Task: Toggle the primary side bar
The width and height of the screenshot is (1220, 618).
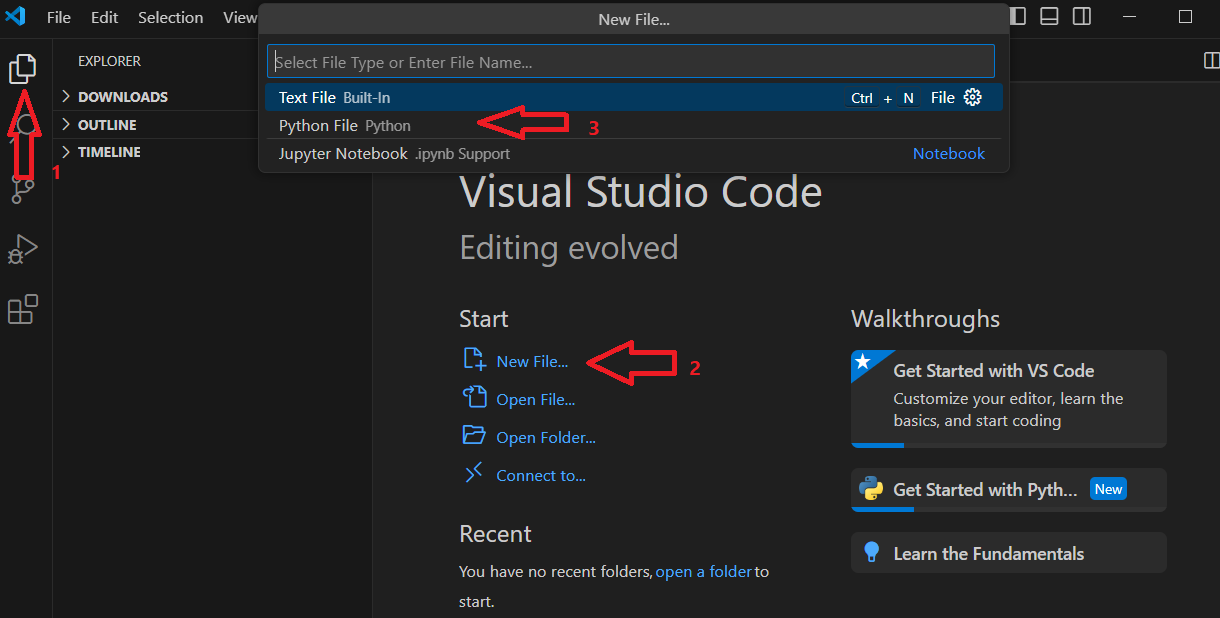Action: [x=1017, y=17]
